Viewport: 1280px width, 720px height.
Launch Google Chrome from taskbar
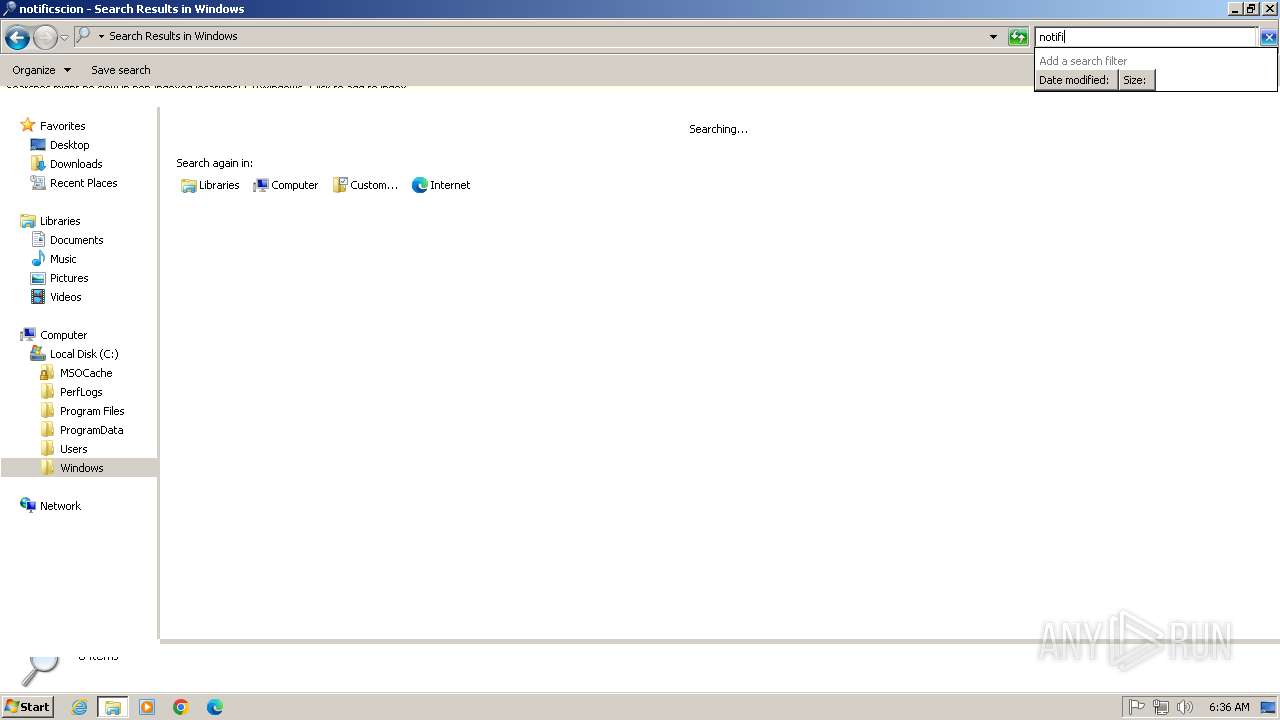[181, 707]
